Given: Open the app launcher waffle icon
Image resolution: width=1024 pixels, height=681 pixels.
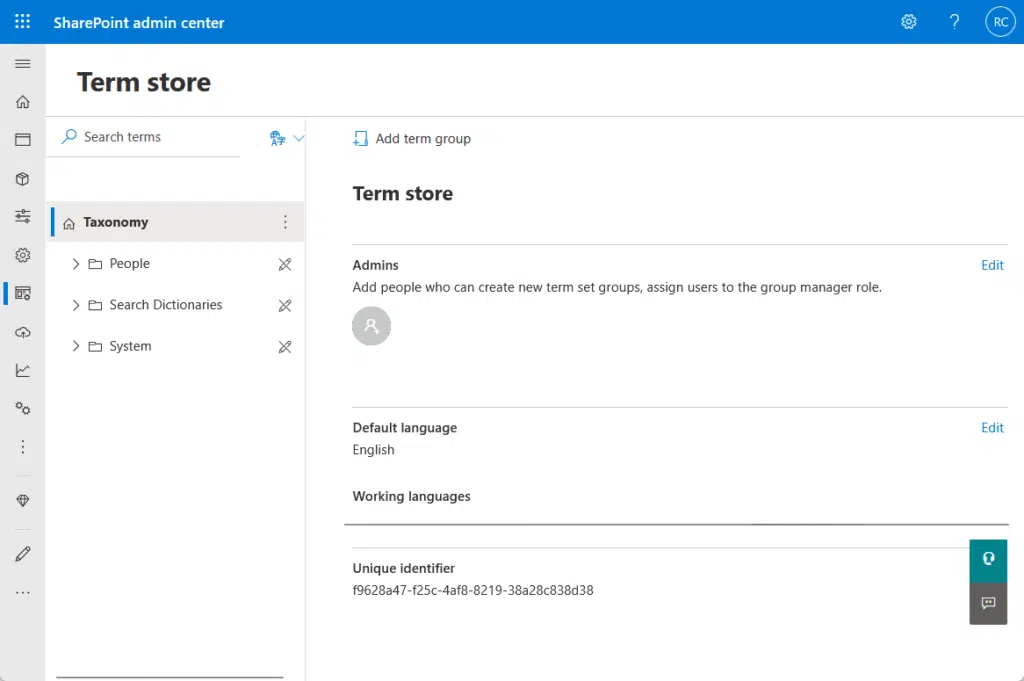Looking at the screenshot, I should coord(22,22).
